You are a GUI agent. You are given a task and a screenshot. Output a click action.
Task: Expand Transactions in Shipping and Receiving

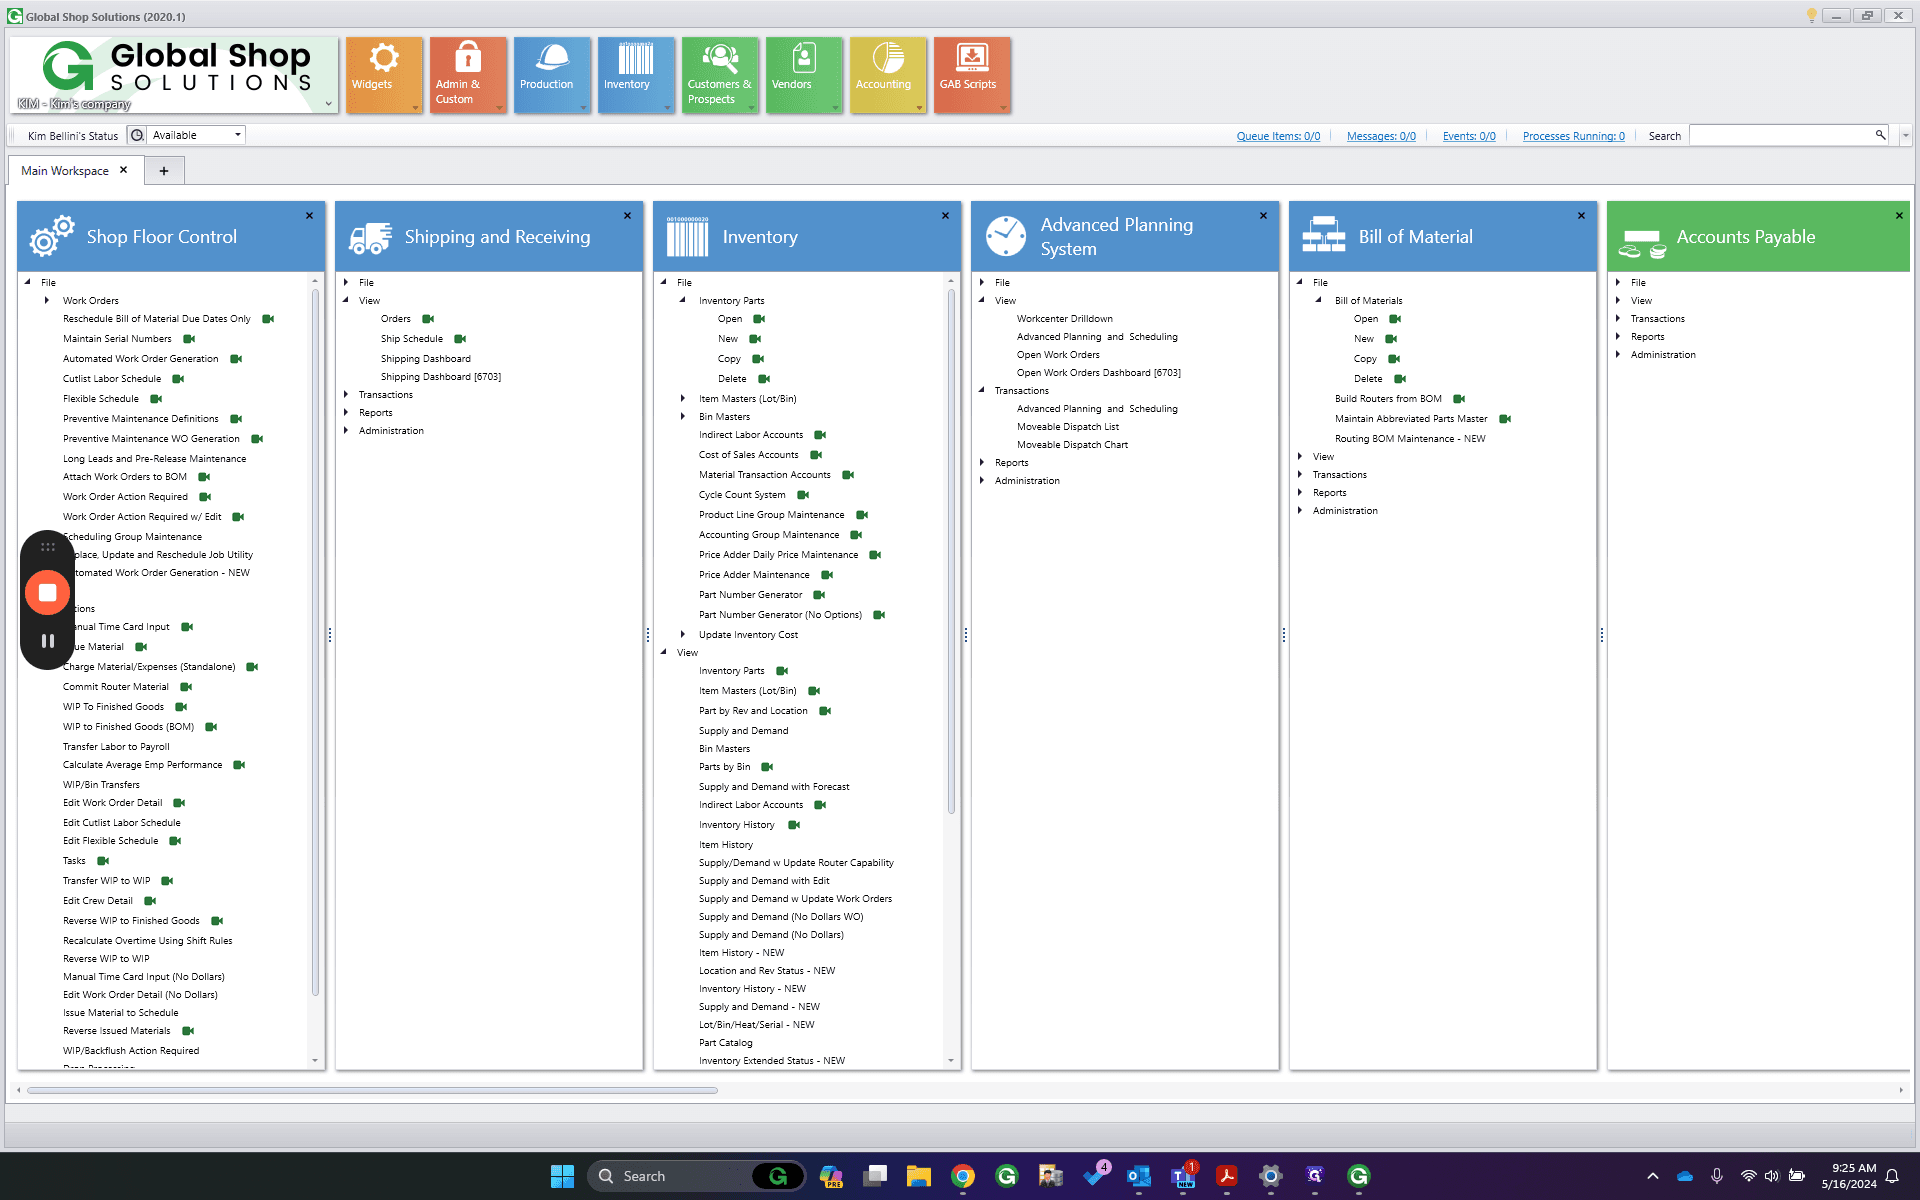click(x=346, y=395)
